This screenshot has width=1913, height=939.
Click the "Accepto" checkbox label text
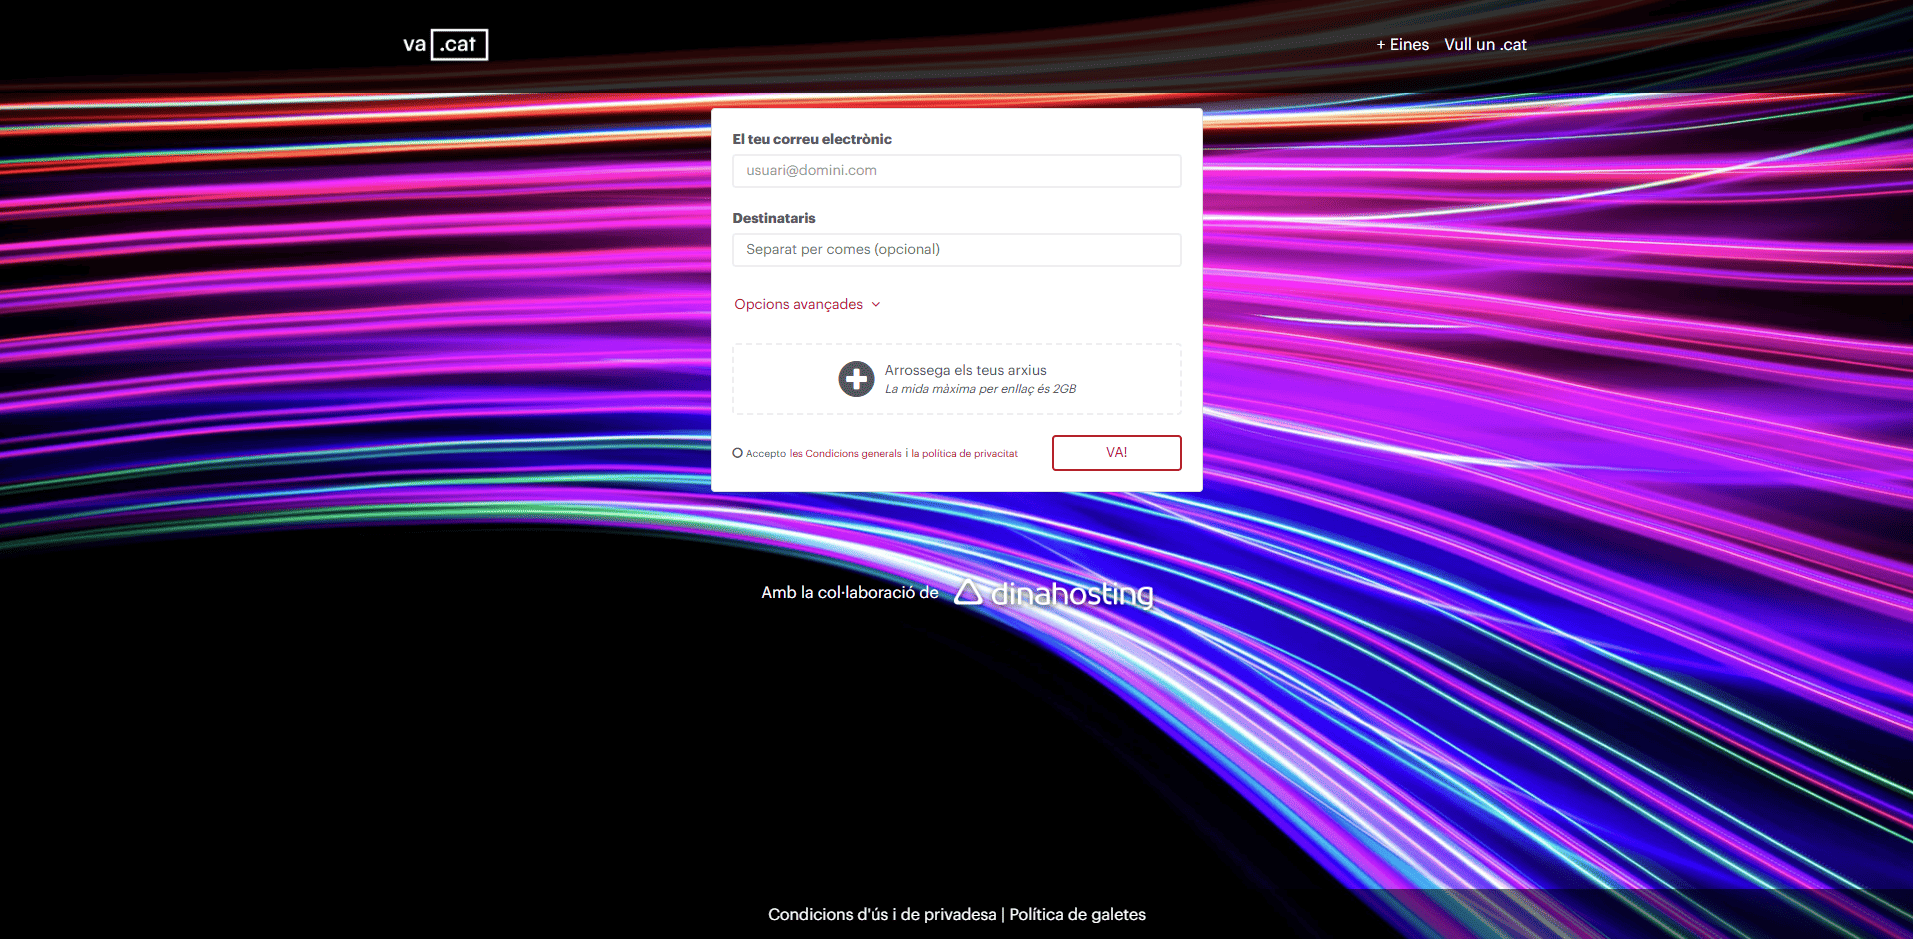766,454
